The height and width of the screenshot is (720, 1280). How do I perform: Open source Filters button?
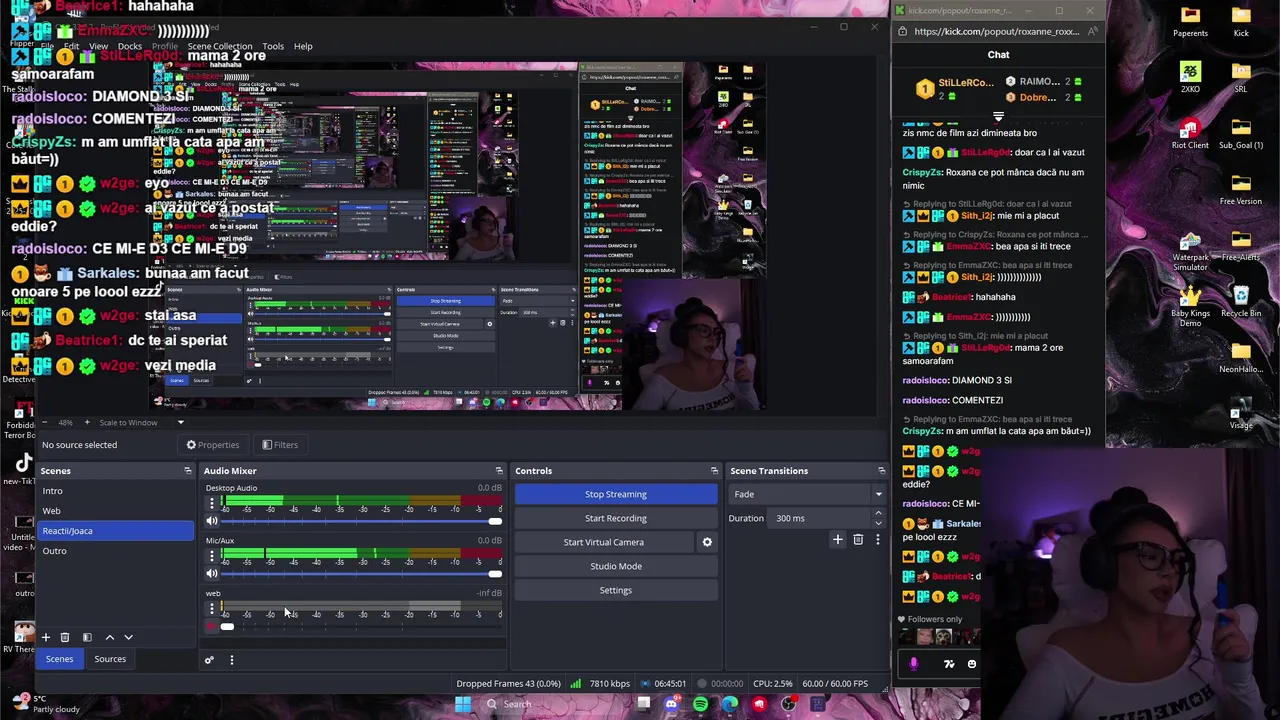[x=280, y=445]
